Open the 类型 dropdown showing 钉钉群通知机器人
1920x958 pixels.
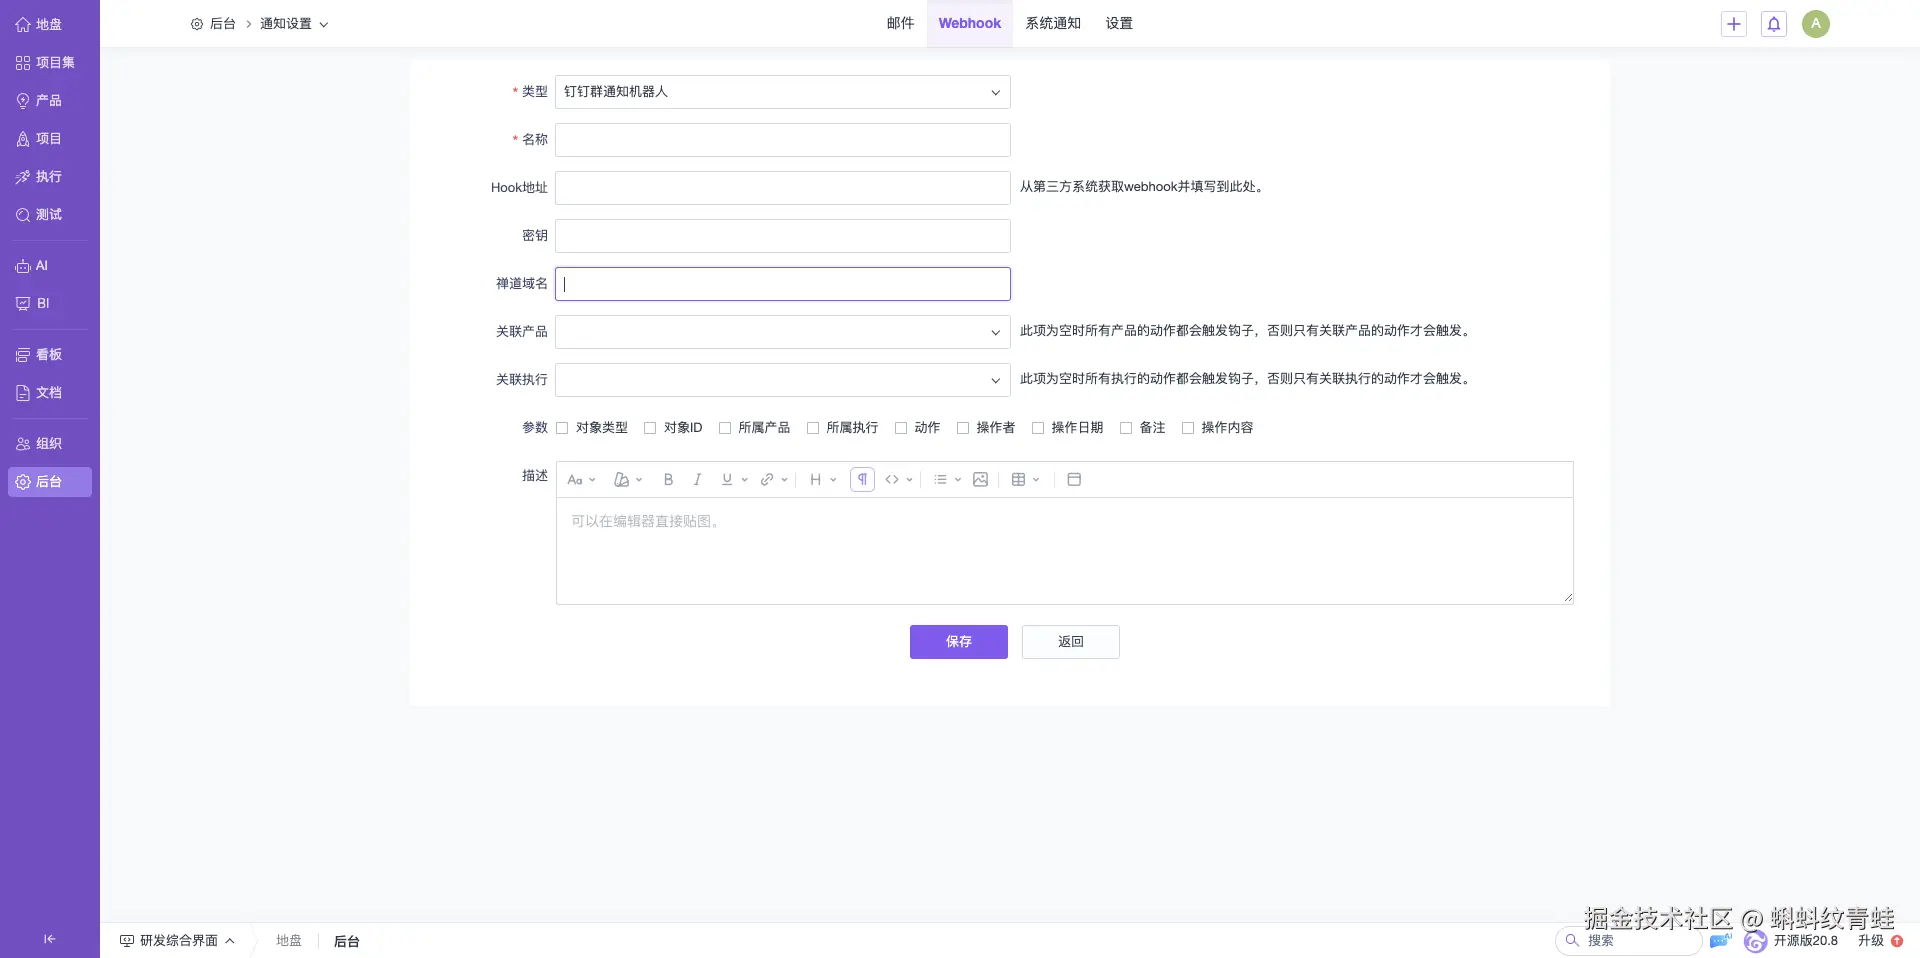tap(783, 92)
